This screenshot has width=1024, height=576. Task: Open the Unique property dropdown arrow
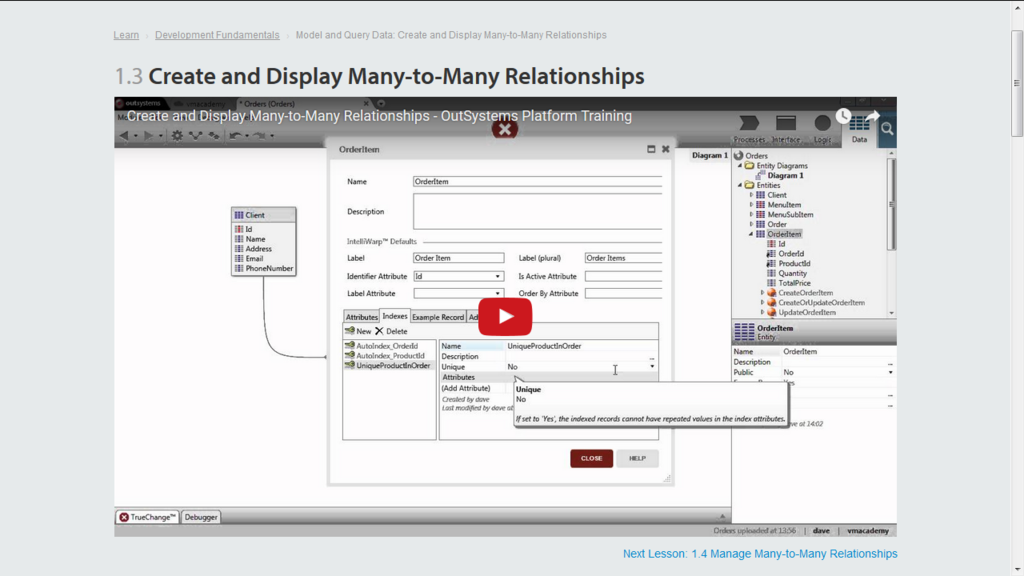[652, 367]
